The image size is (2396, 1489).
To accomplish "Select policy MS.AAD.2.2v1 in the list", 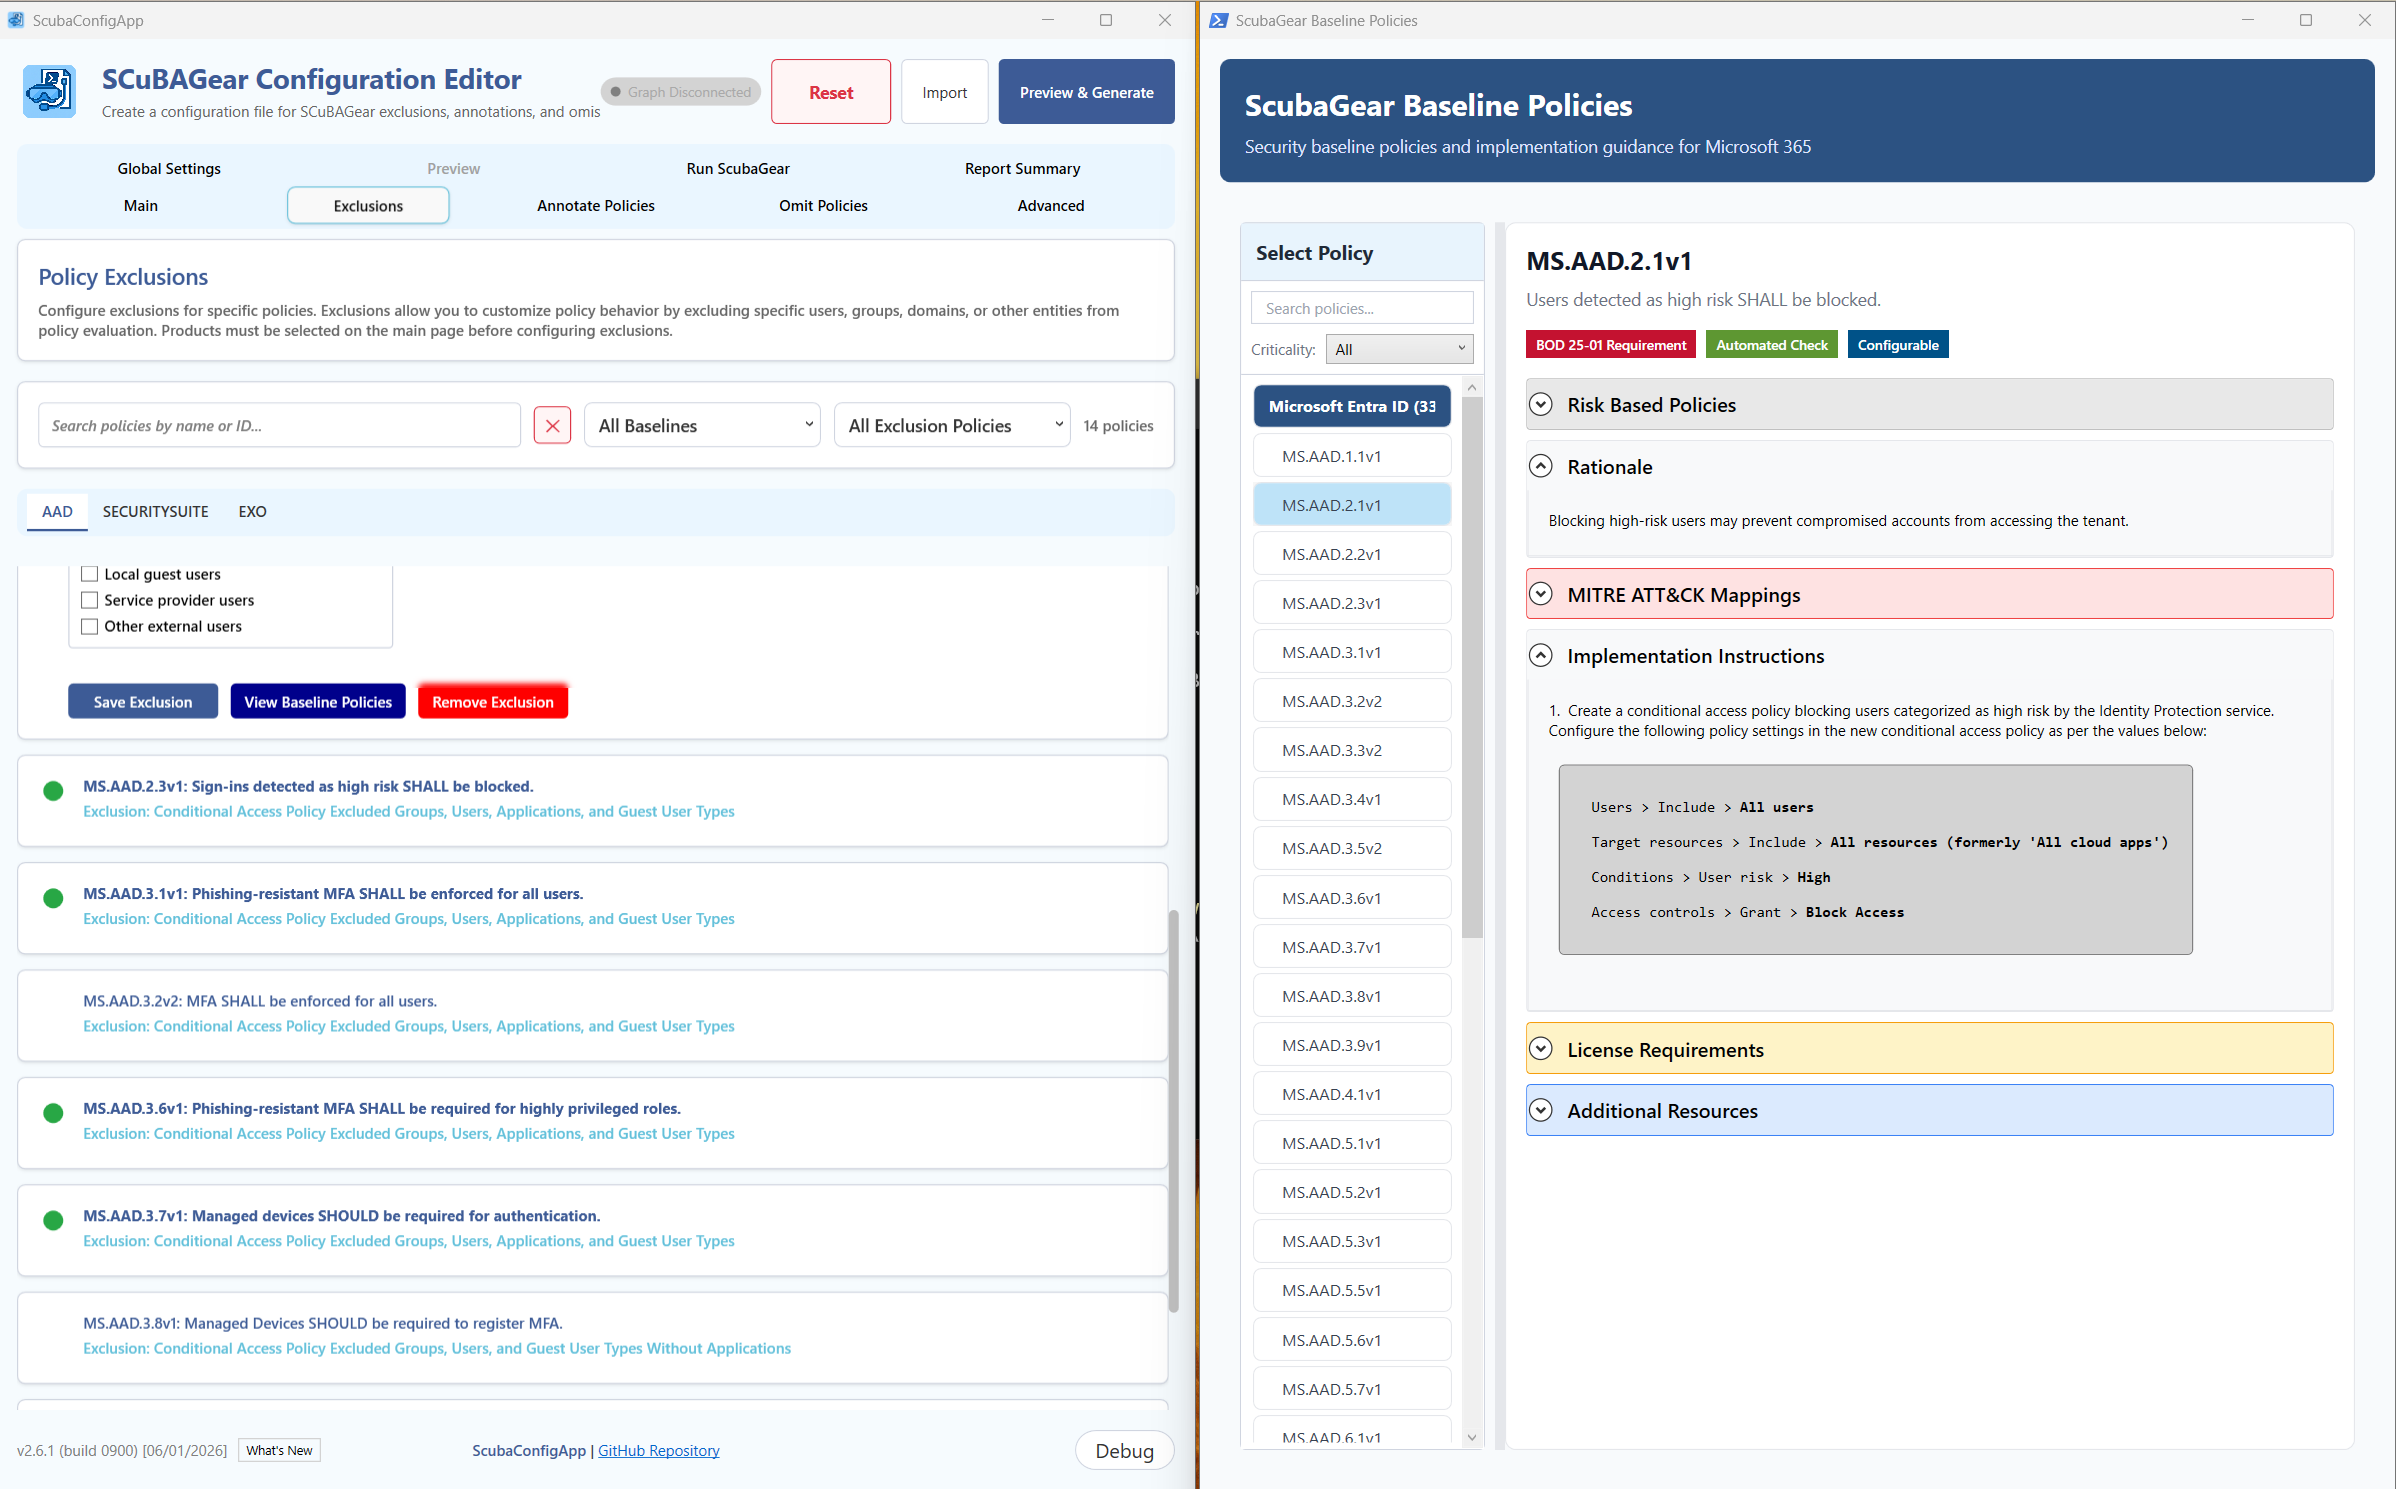I will (x=1352, y=554).
